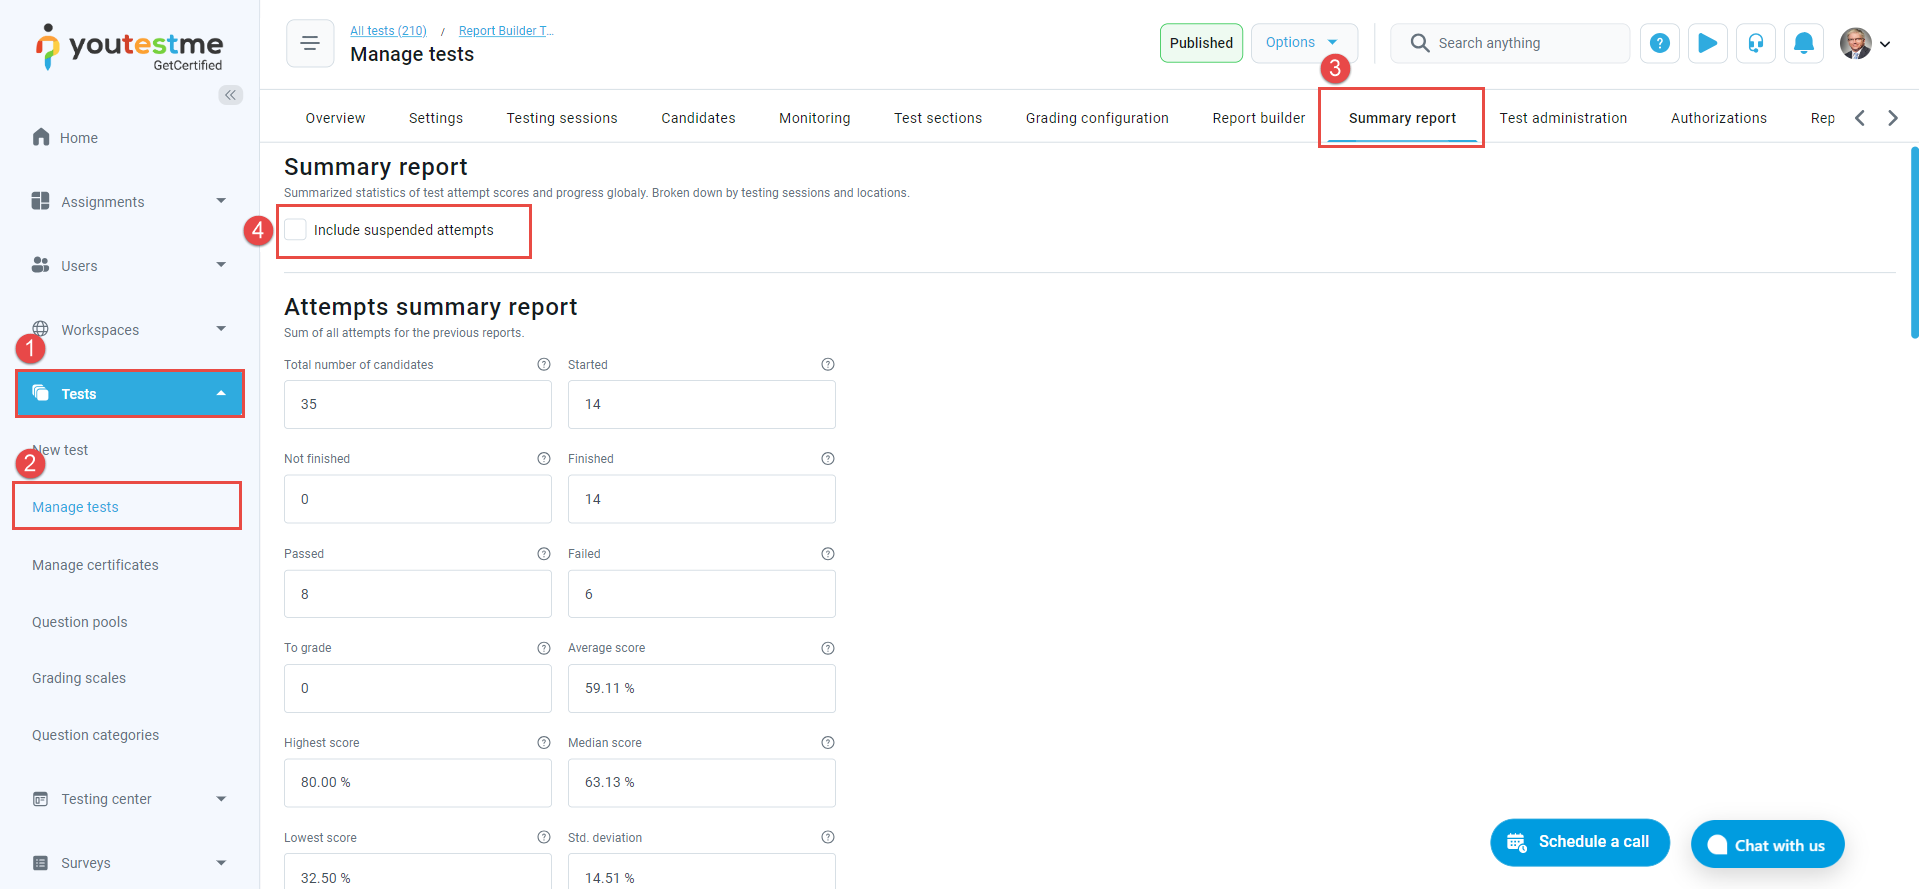Click help icon next to Not finished
Viewport: 1919px width, 889px height.
[544, 458]
